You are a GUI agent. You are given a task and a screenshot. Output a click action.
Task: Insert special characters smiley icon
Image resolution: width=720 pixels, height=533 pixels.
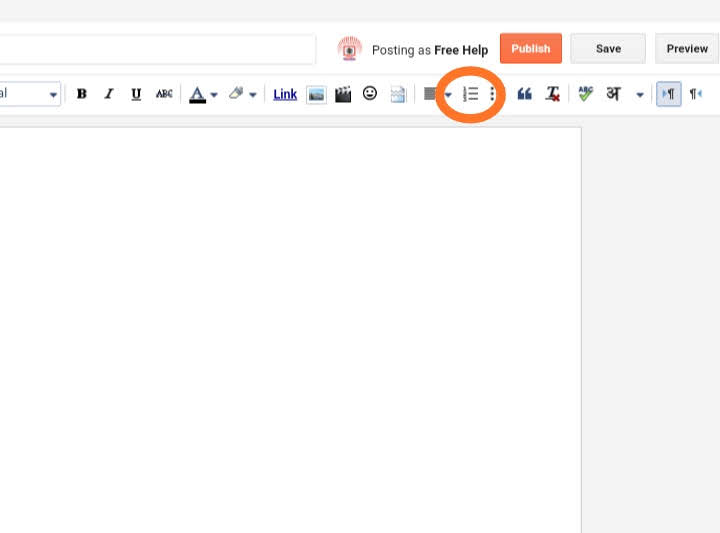pos(370,94)
